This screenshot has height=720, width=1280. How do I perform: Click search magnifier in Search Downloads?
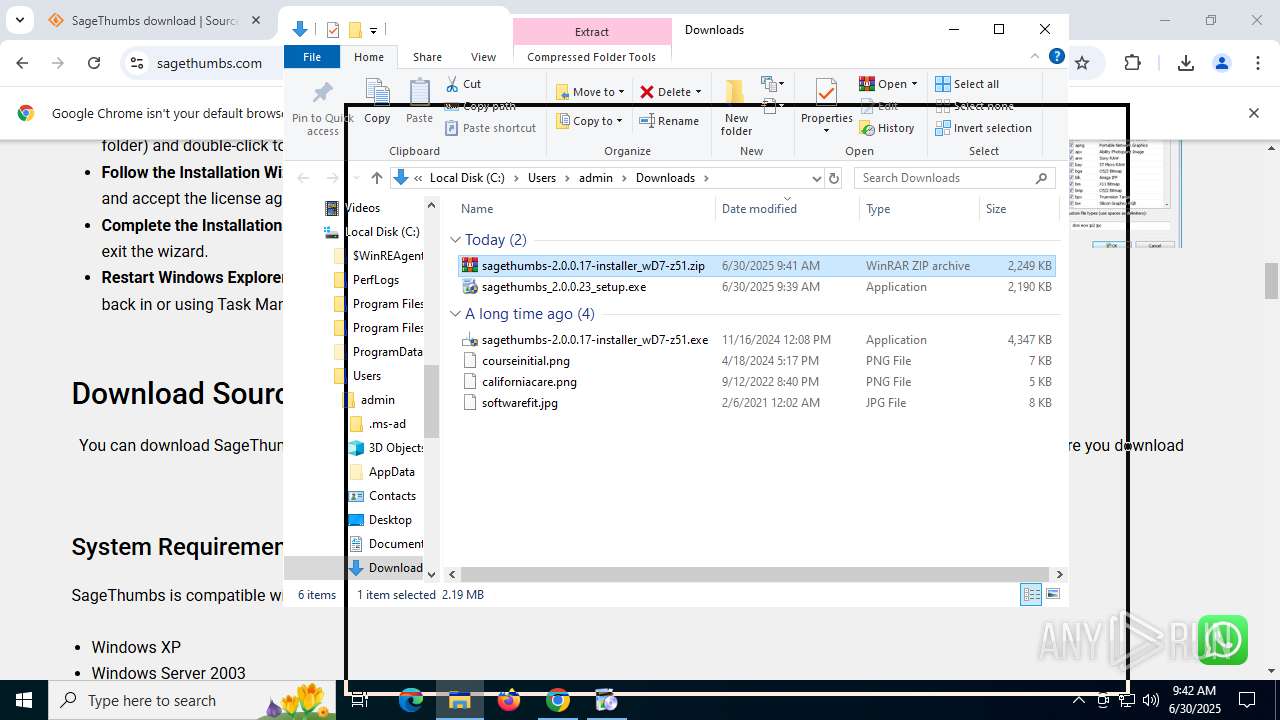1041,178
